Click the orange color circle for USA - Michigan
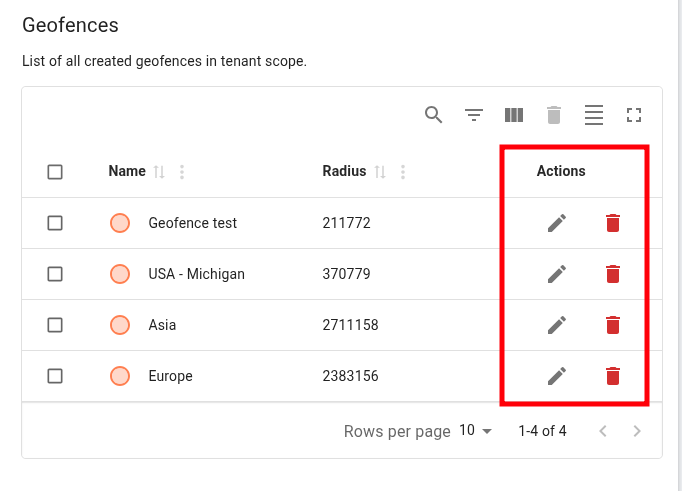This screenshot has width=682, height=491. (120, 274)
